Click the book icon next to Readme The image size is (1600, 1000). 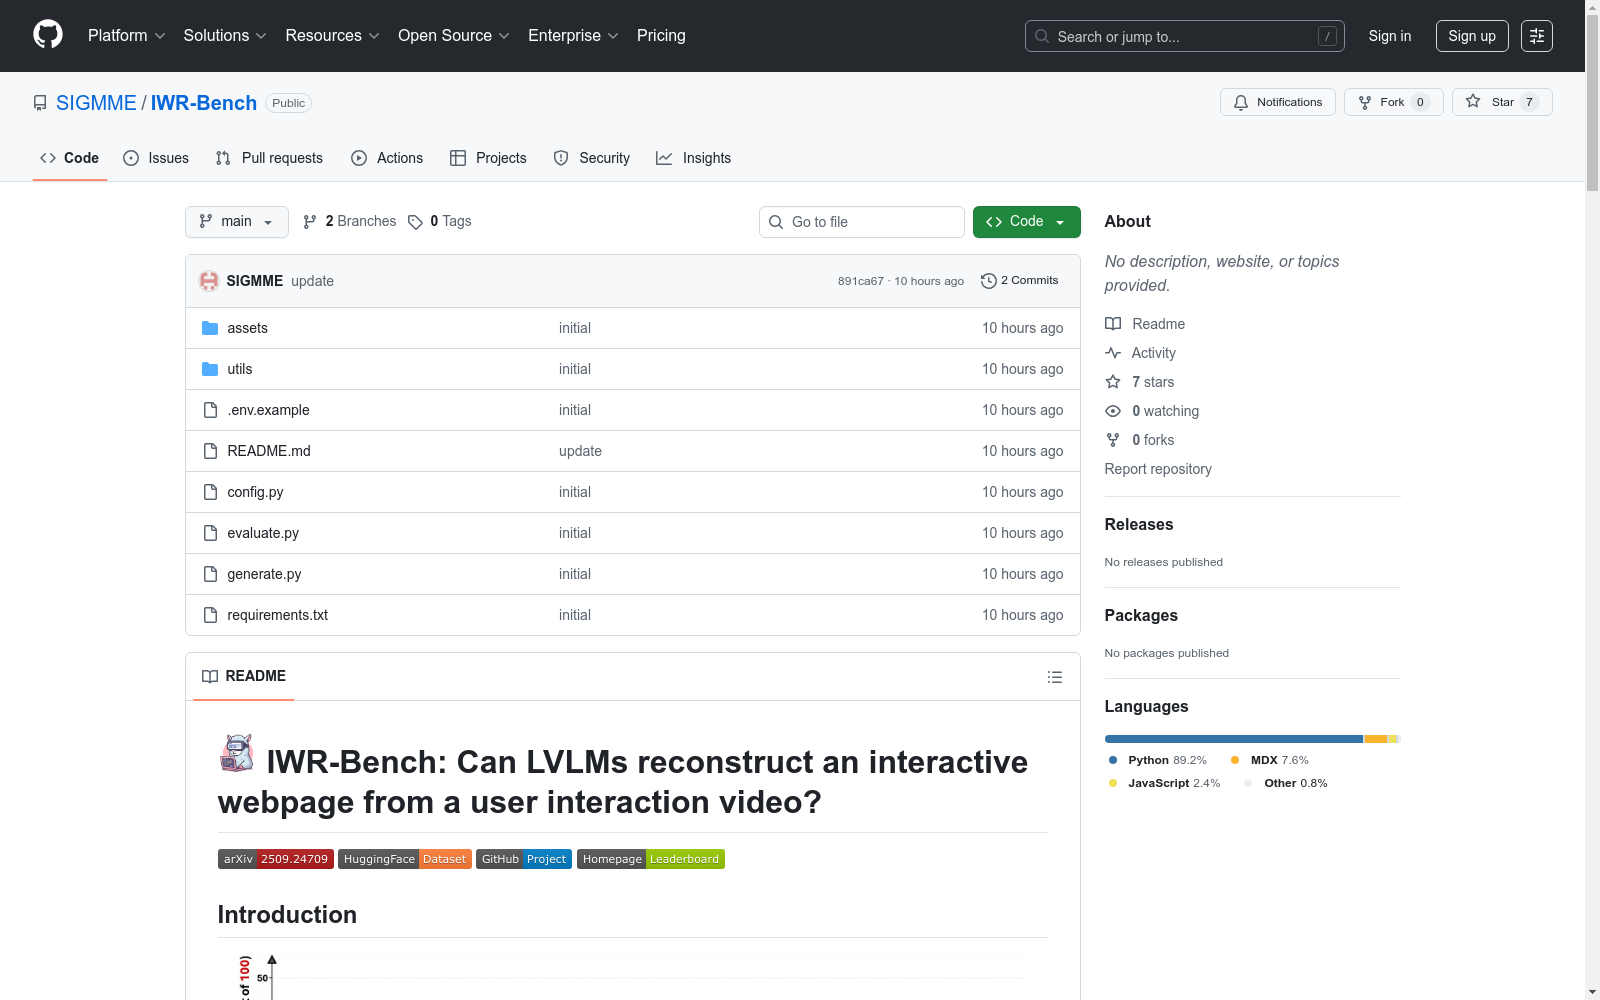(1113, 324)
